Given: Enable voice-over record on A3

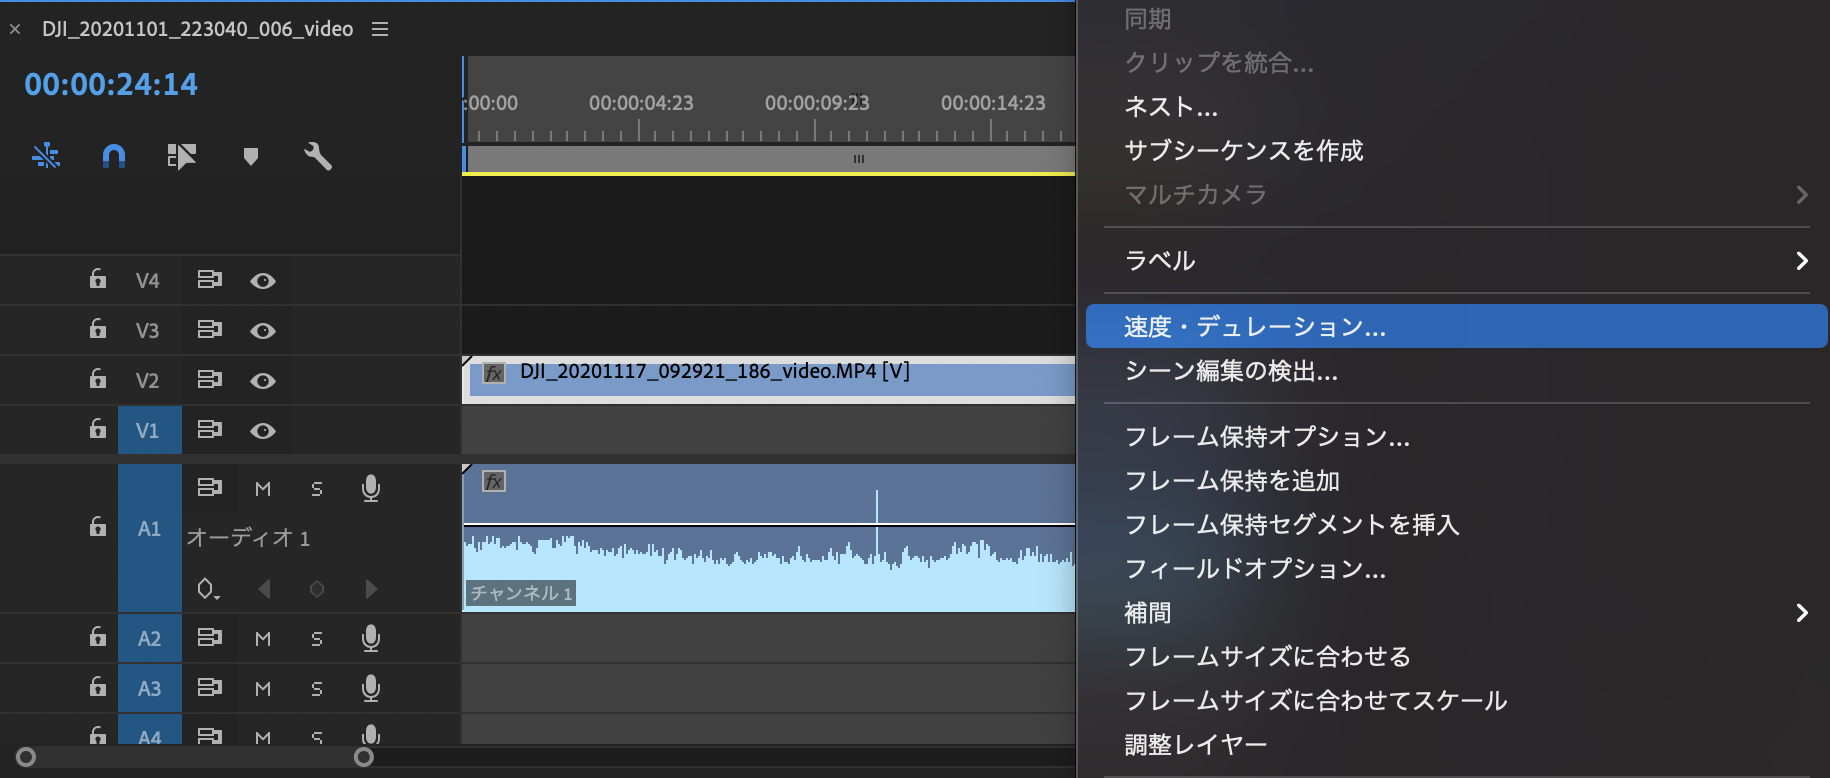Looking at the screenshot, I should click(x=371, y=688).
